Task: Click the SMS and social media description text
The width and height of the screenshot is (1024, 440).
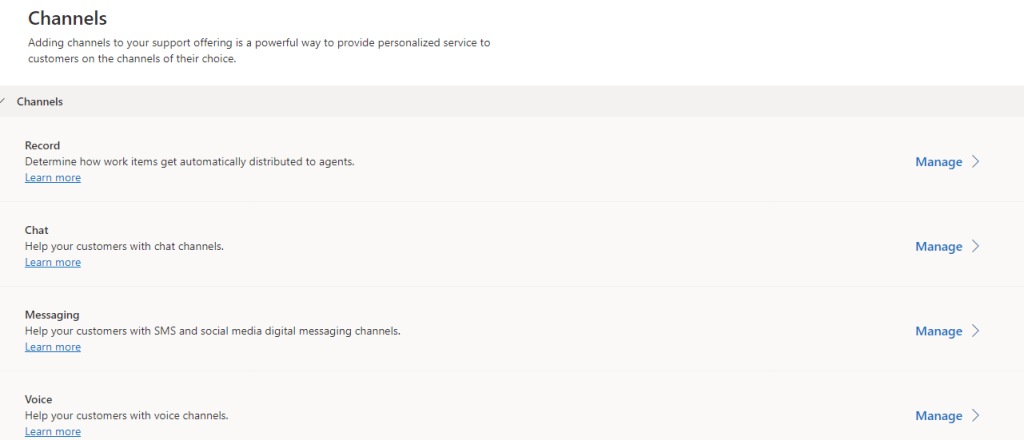Action: (212, 331)
